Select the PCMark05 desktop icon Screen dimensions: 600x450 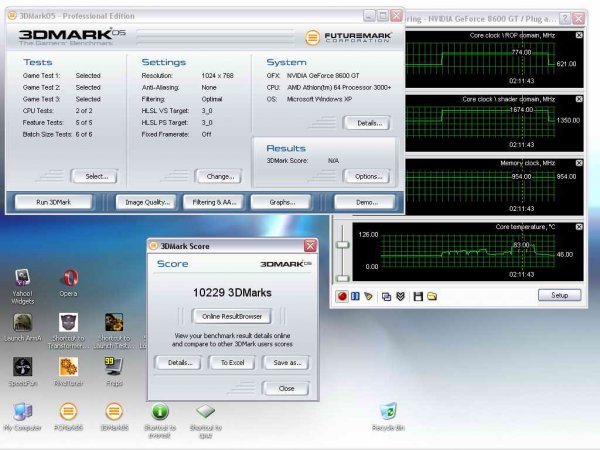pyautogui.click(x=68, y=417)
